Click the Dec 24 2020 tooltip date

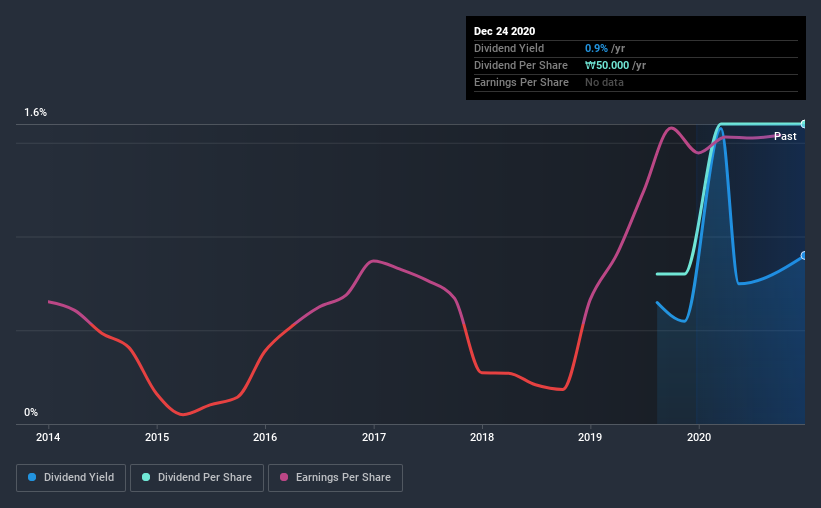click(504, 31)
